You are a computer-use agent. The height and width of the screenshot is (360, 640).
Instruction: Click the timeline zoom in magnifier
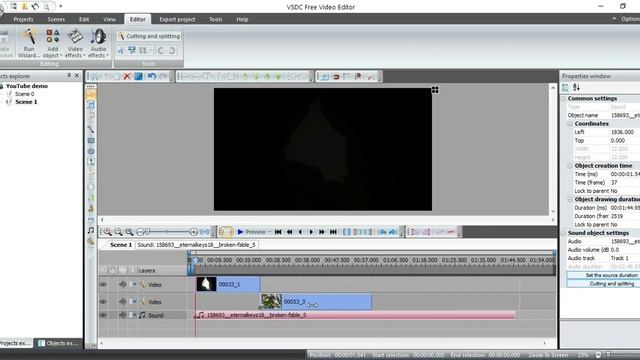coord(107,232)
